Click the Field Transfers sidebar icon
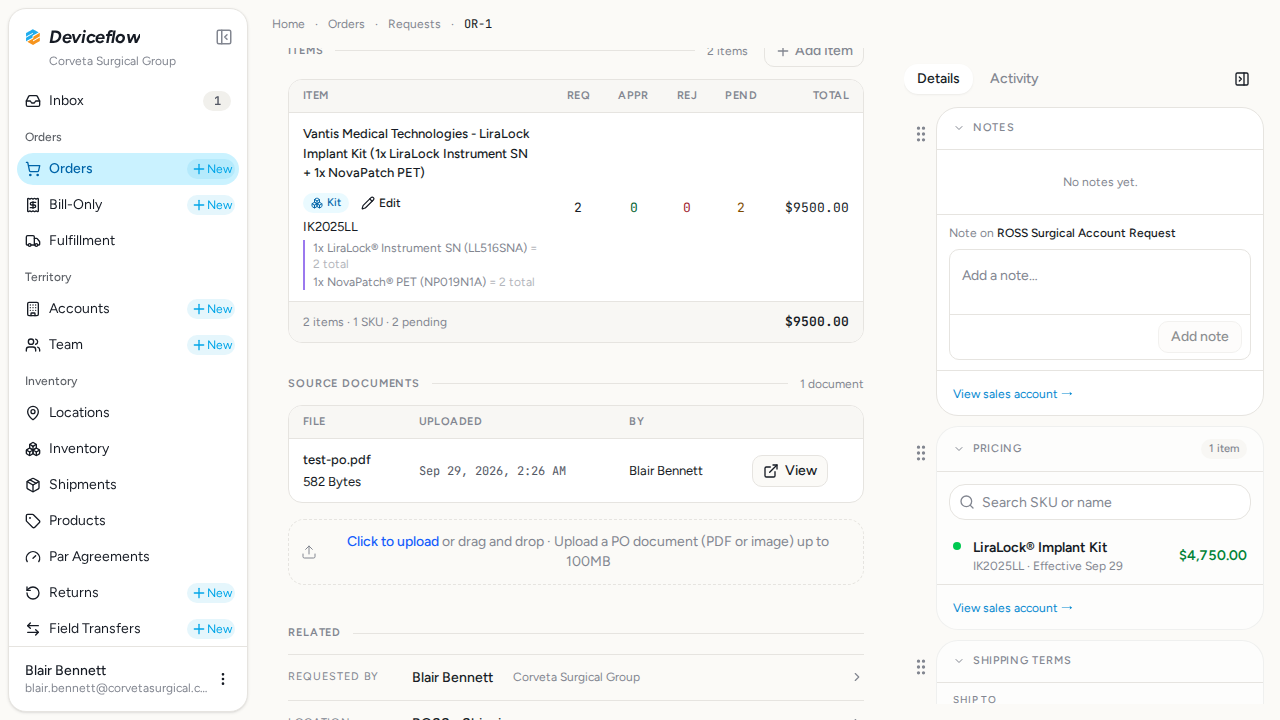1280x720 pixels. pyautogui.click(x=33, y=629)
